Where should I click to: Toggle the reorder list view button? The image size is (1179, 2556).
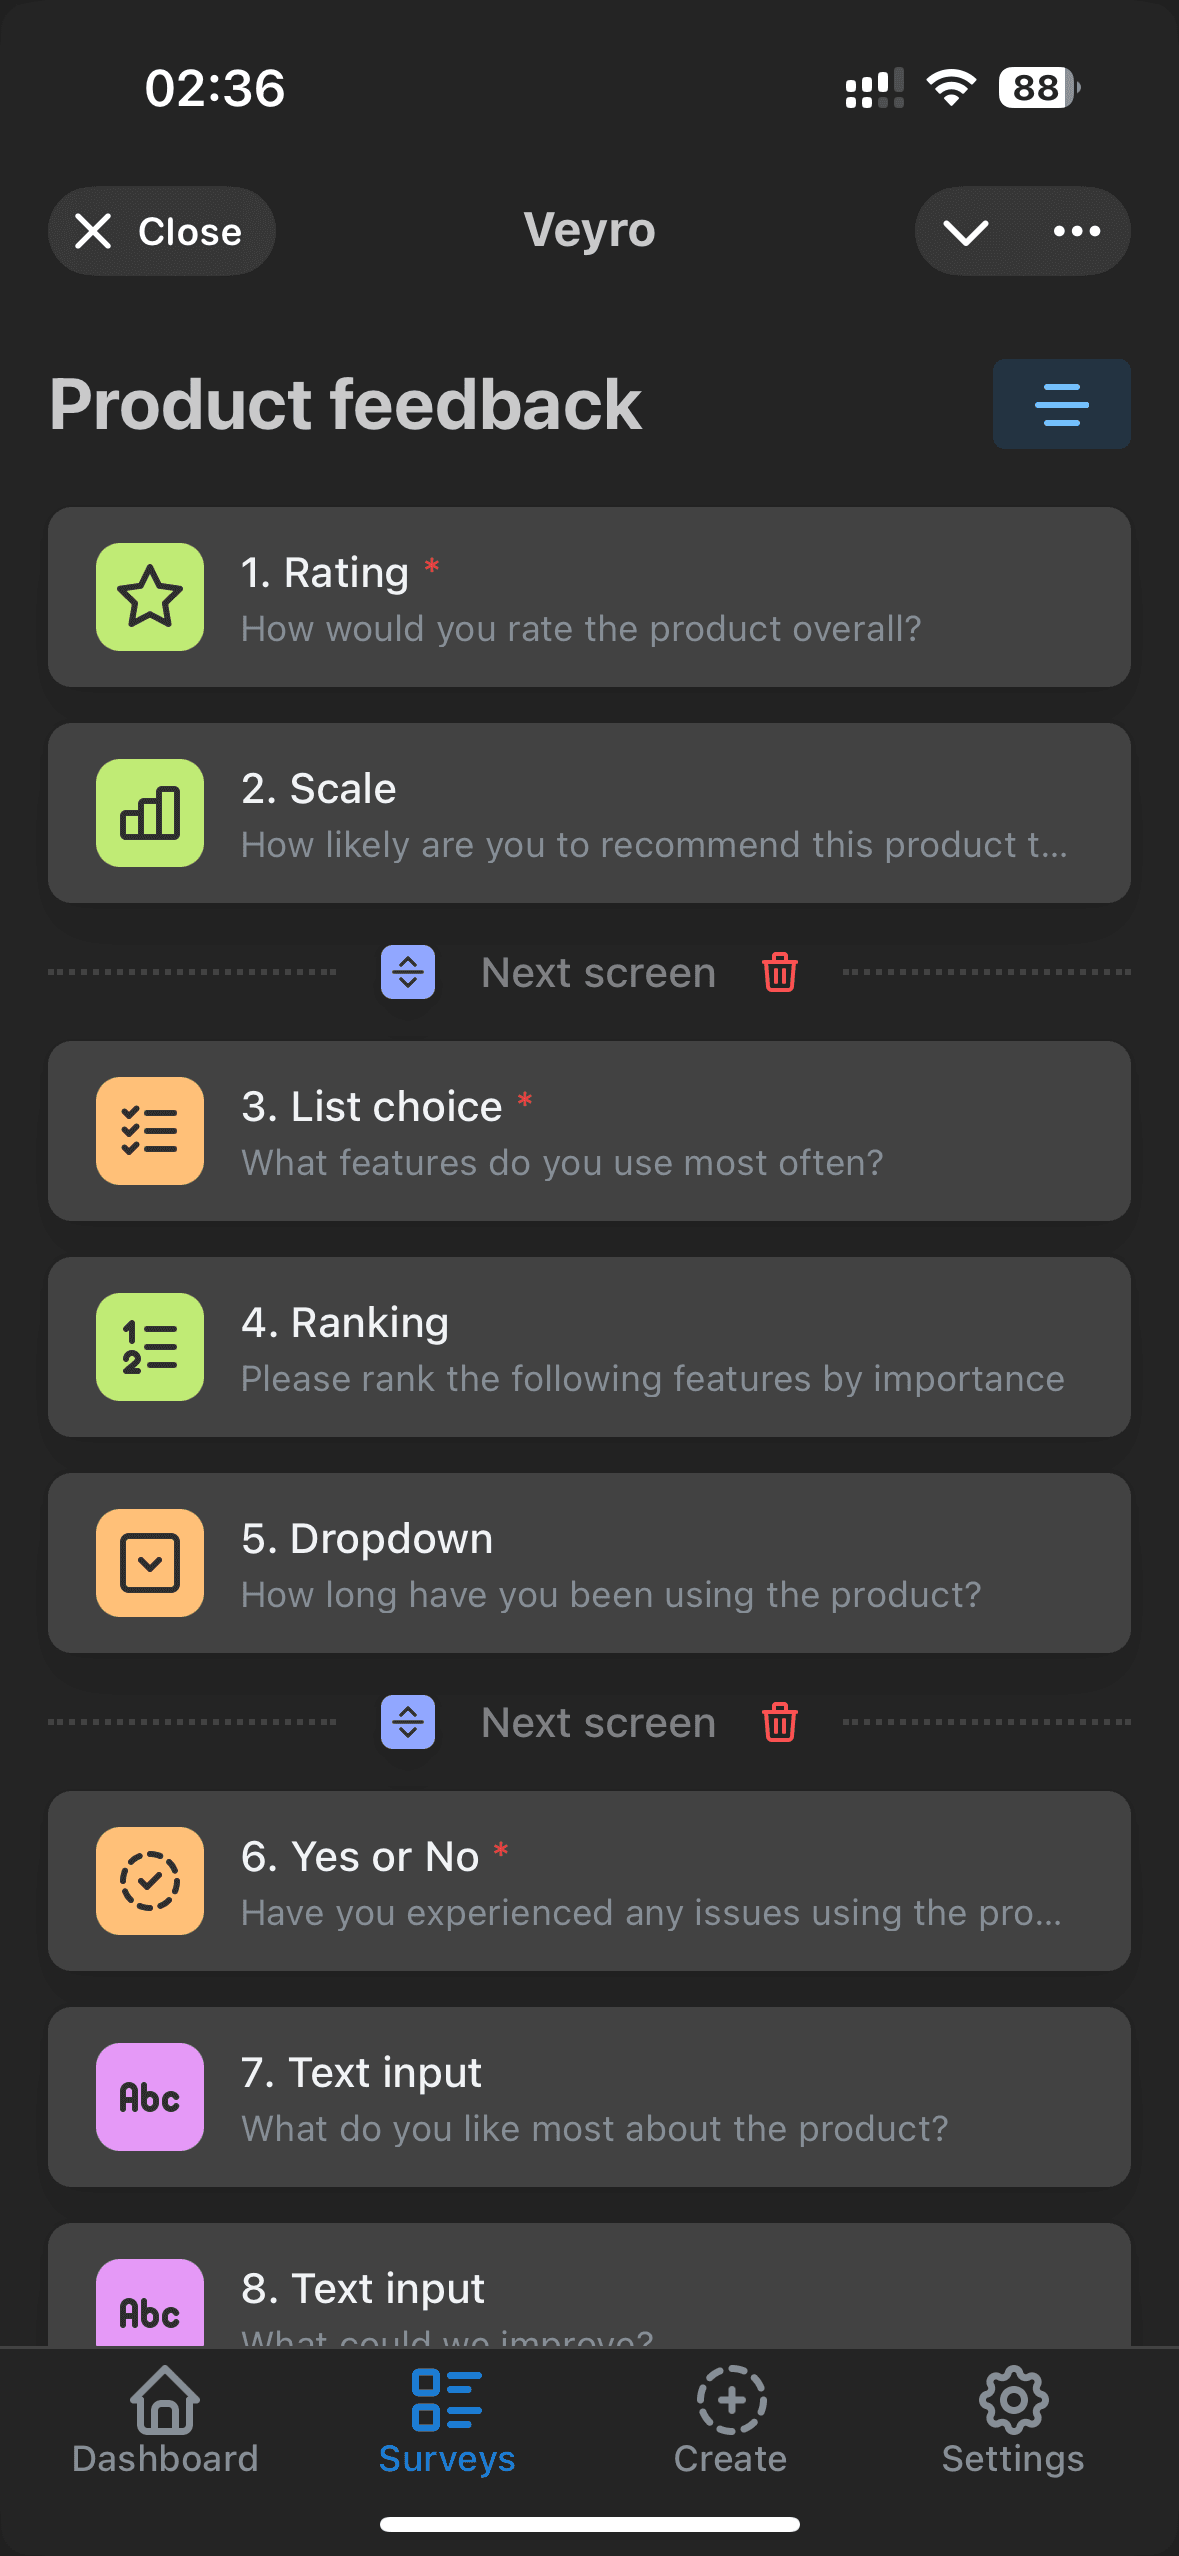(x=1061, y=404)
